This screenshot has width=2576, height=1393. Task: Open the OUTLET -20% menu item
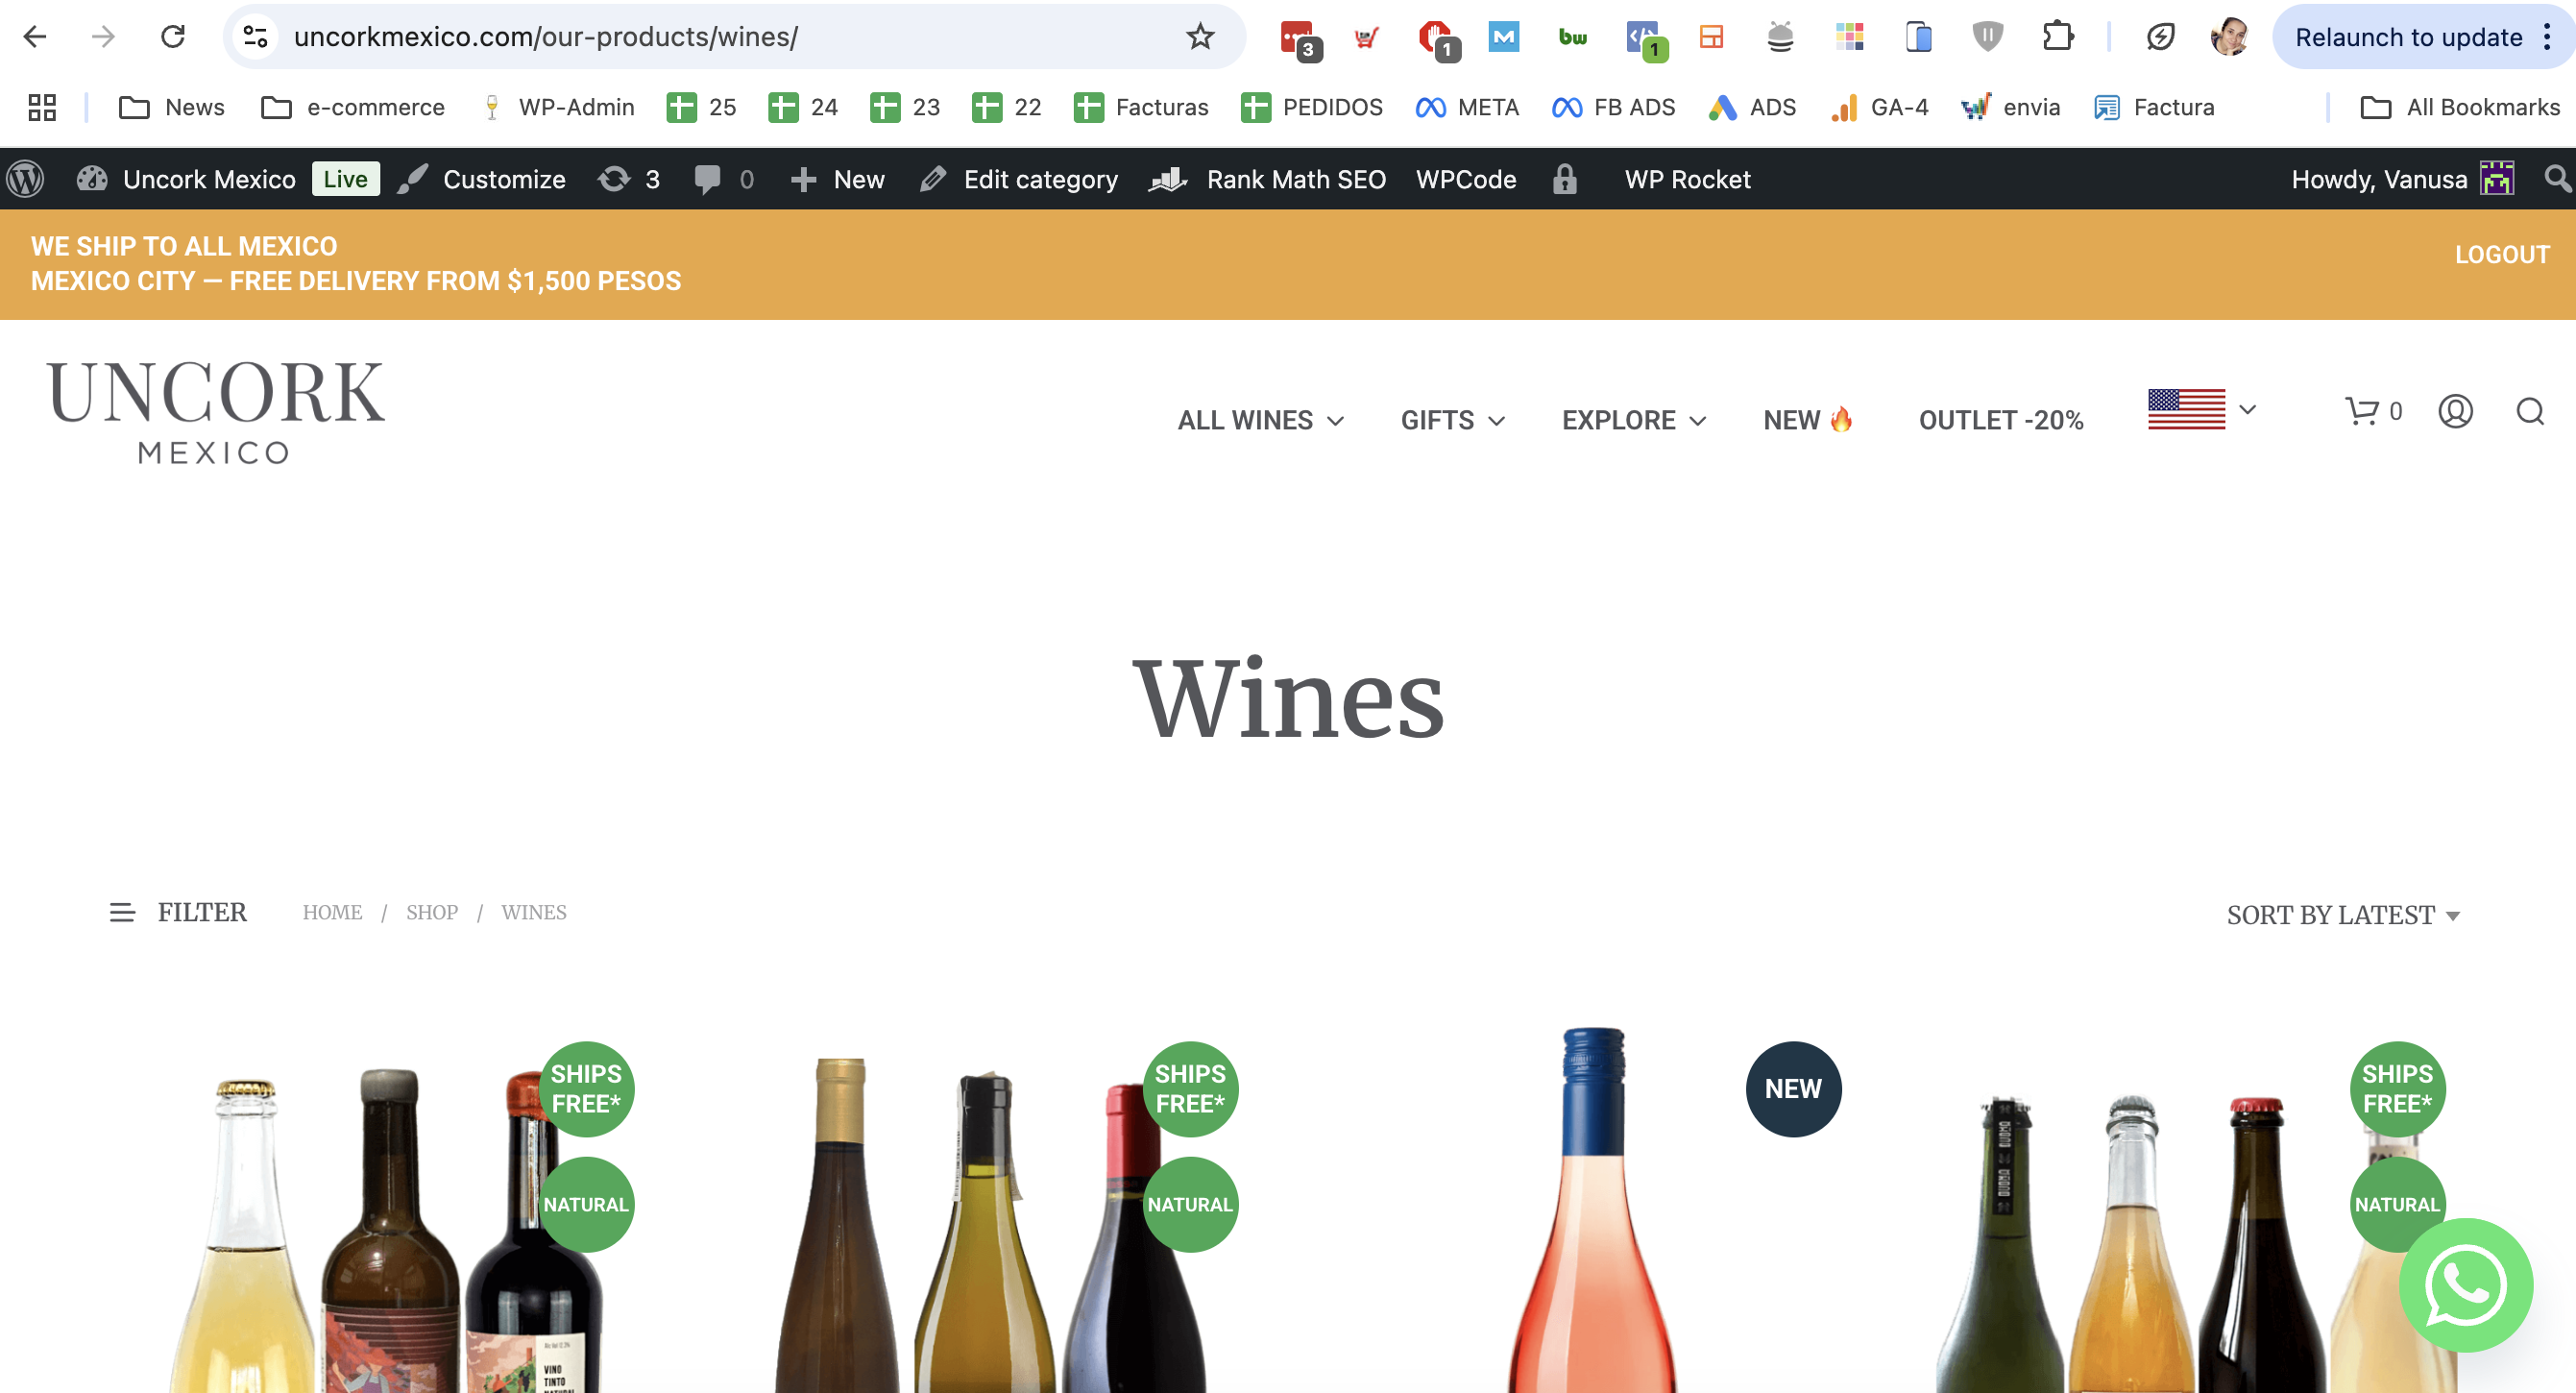click(2001, 420)
